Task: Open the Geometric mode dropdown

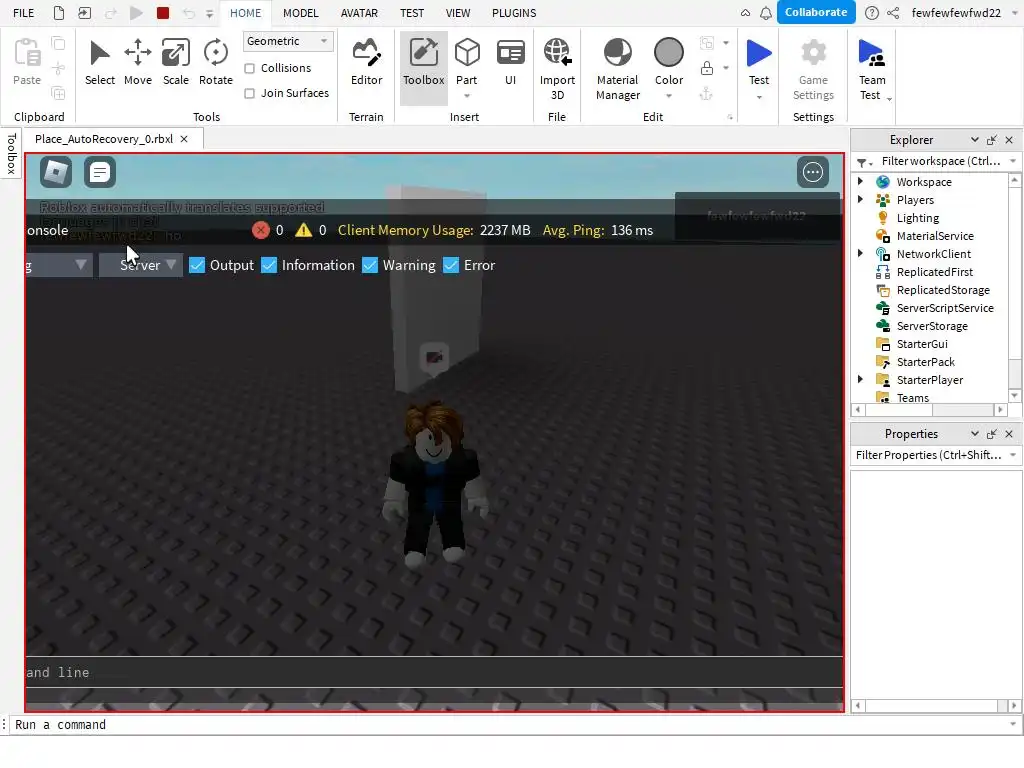Action: tap(288, 41)
